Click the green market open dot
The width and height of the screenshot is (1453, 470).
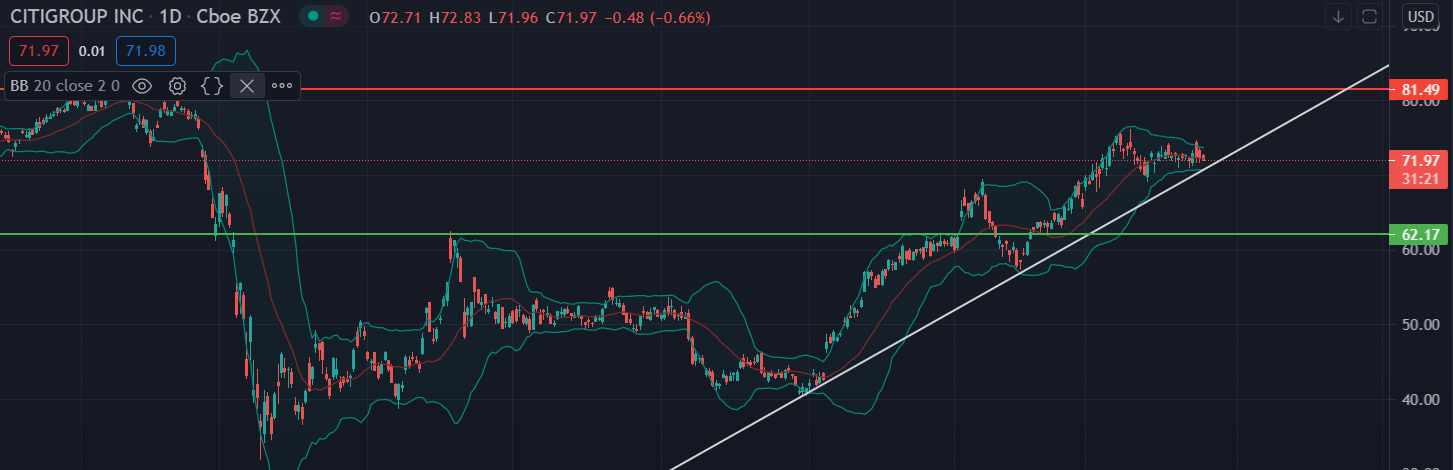[x=313, y=16]
